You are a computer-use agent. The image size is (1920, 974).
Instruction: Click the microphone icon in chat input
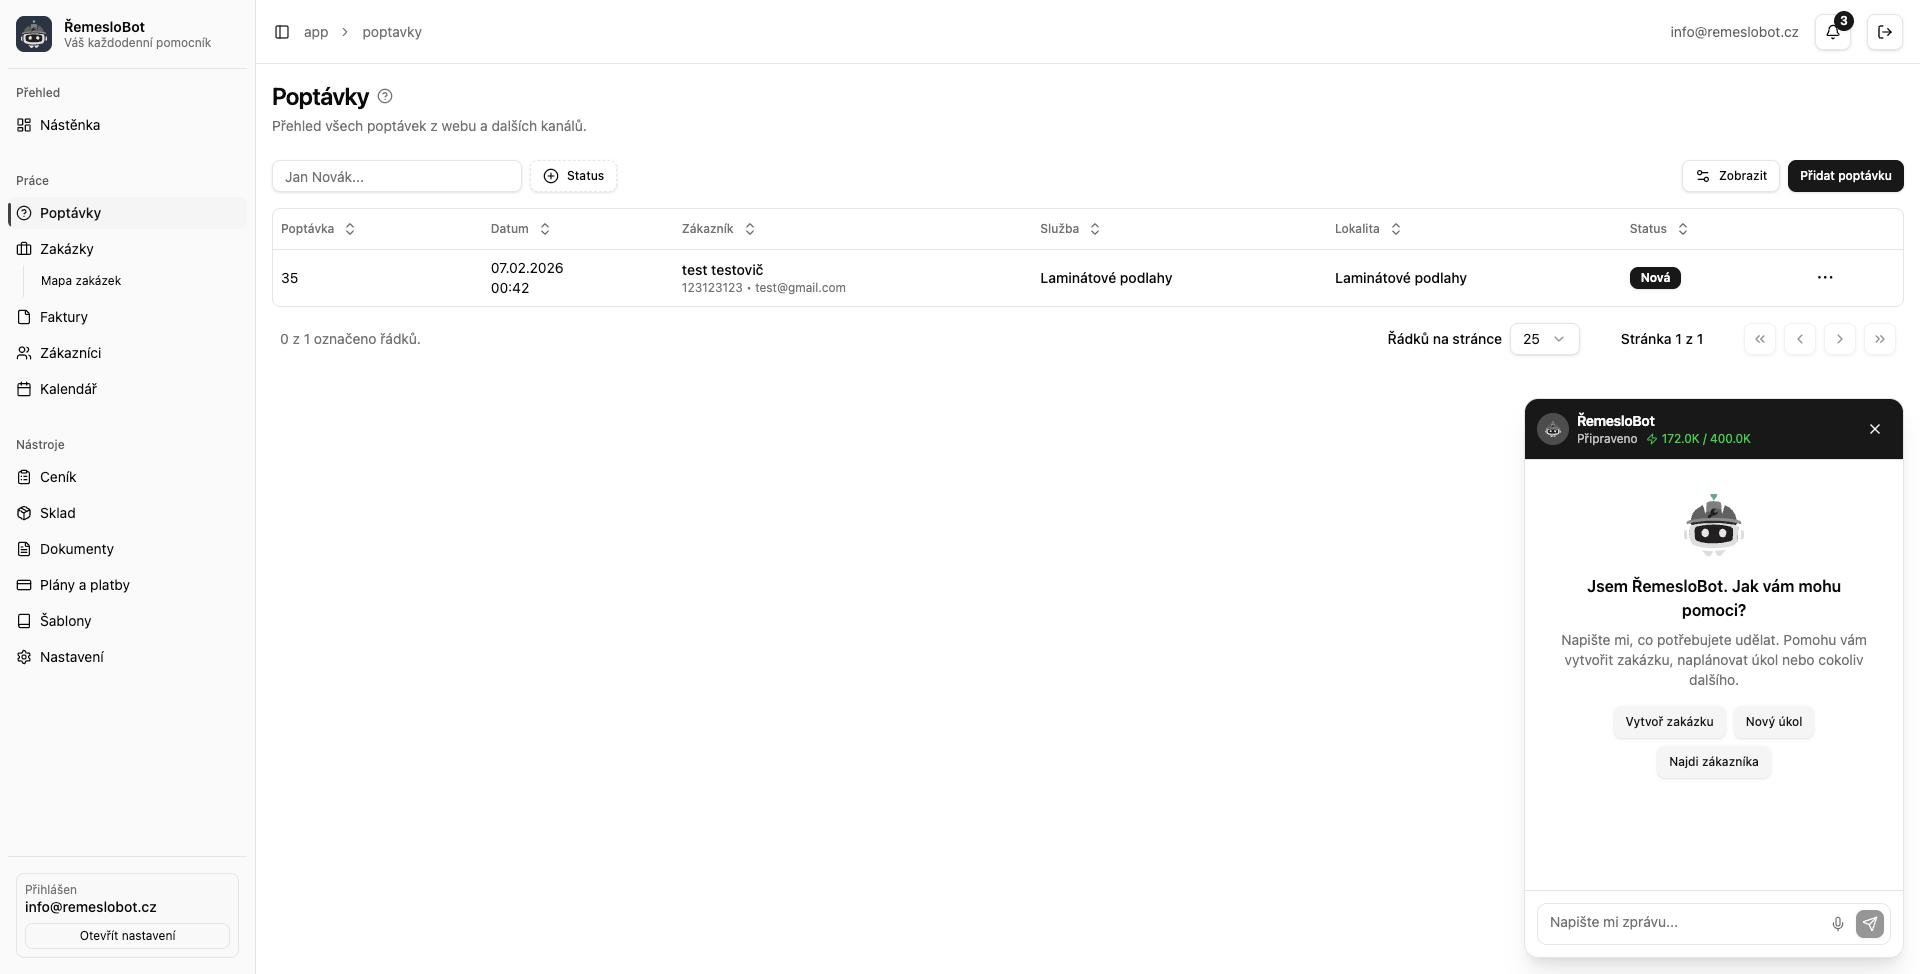(x=1838, y=923)
